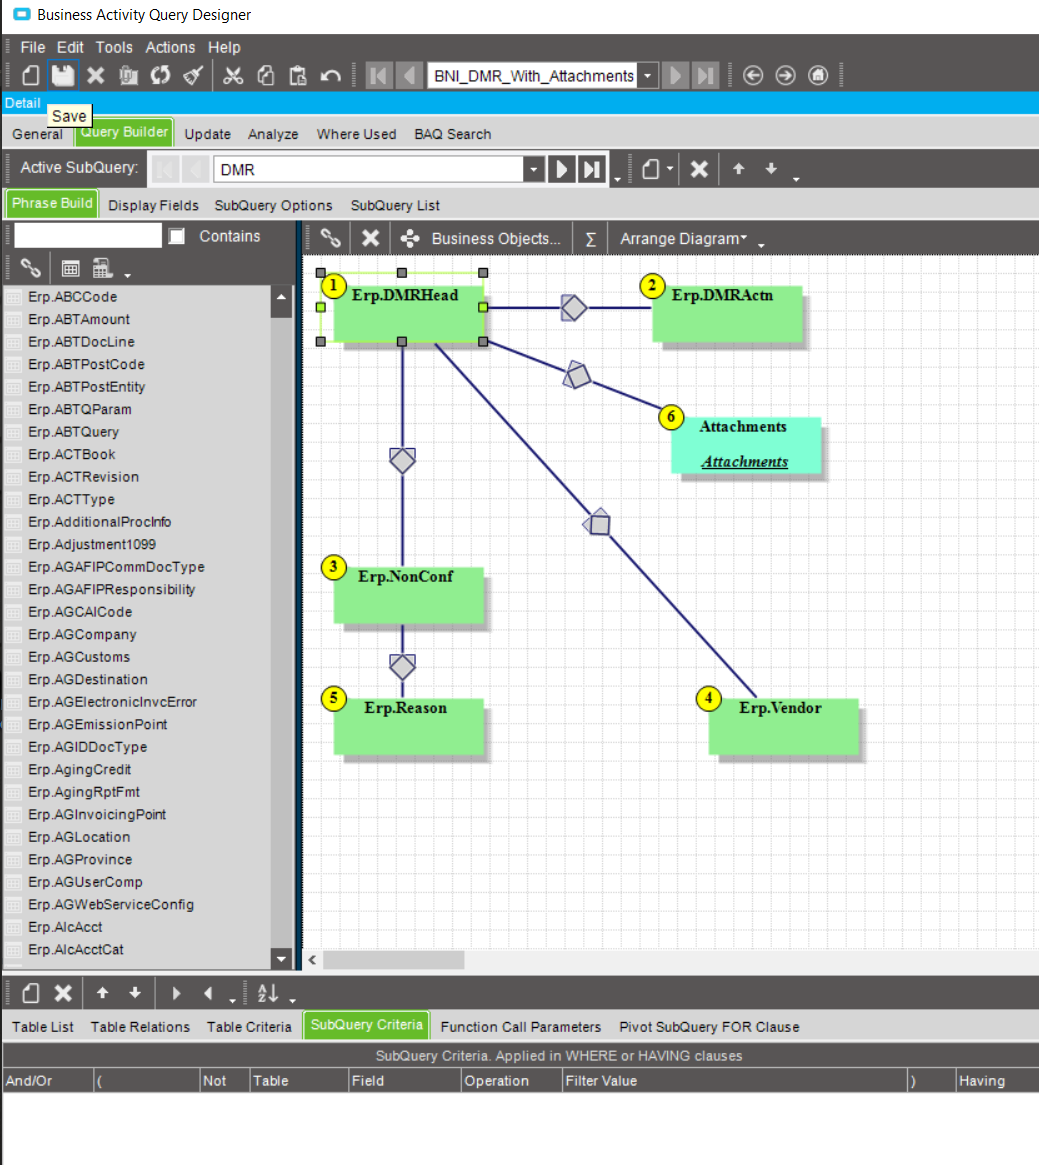Click the Undo arrow icon
Viewport: 1039px width, 1165px height.
click(x=331, y=76)
